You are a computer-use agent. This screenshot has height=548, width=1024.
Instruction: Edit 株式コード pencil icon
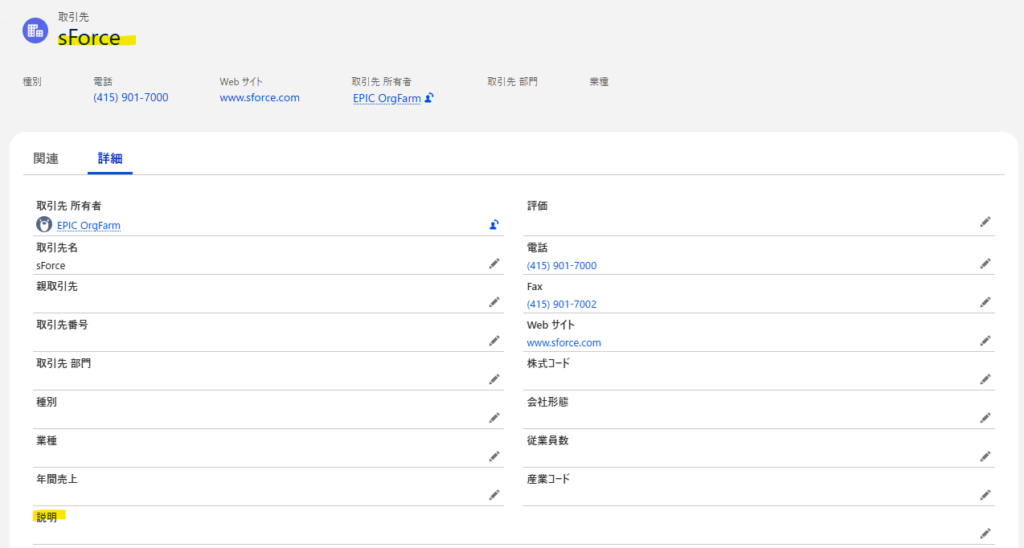[985, 379]
